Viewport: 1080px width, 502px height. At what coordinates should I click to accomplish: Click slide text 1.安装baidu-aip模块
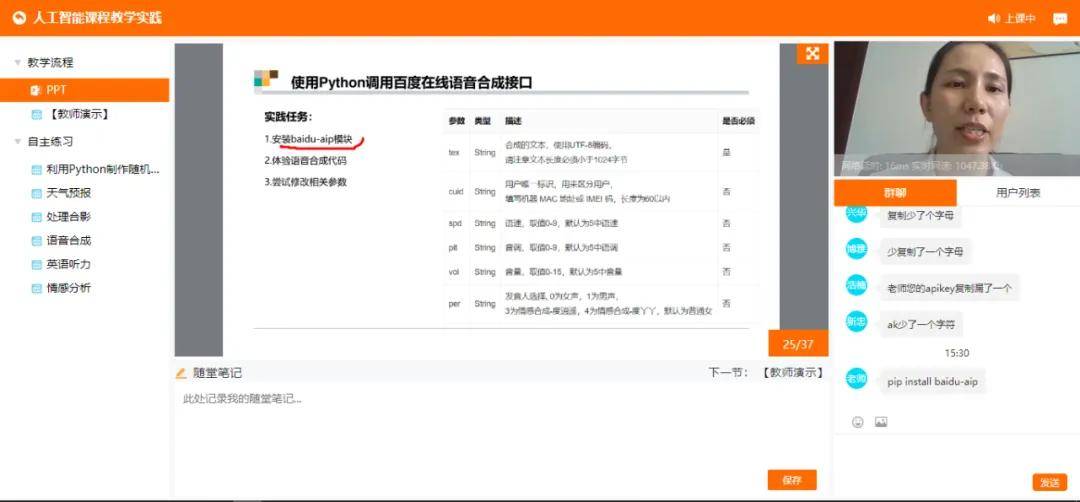[x=309, y=139]
